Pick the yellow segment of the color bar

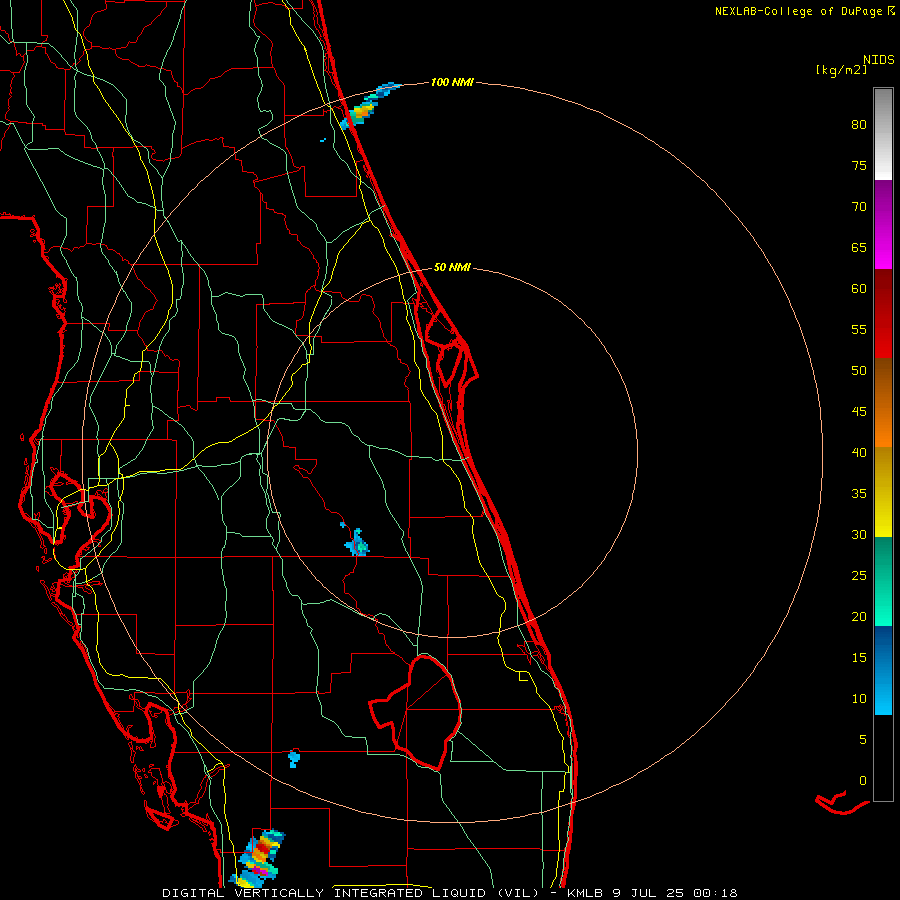[x=883, y=492]
